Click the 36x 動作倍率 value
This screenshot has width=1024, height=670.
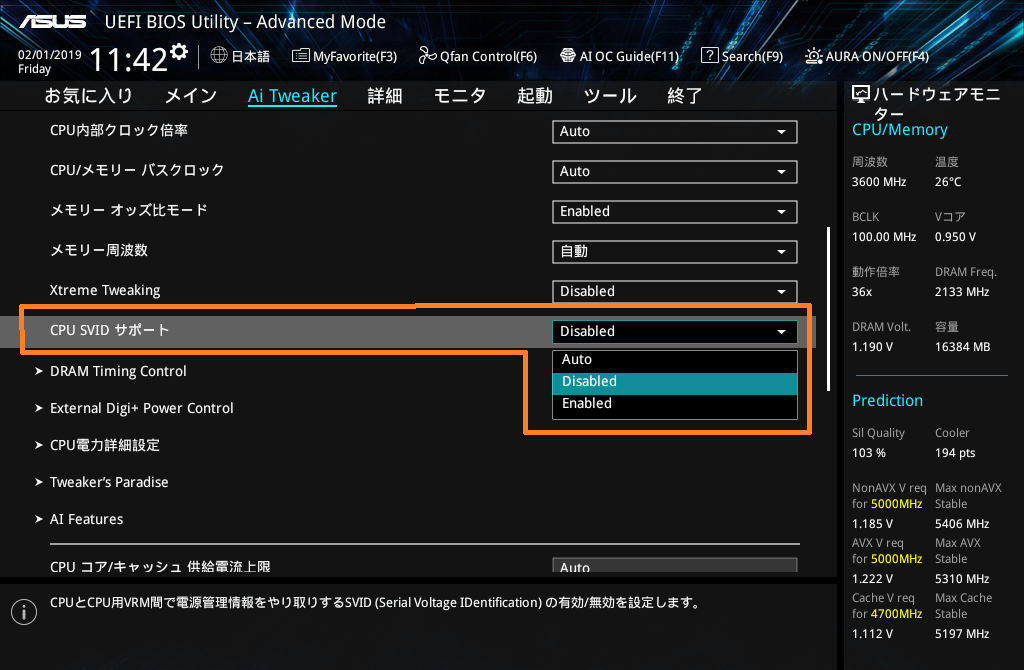[x=861, y=292]
